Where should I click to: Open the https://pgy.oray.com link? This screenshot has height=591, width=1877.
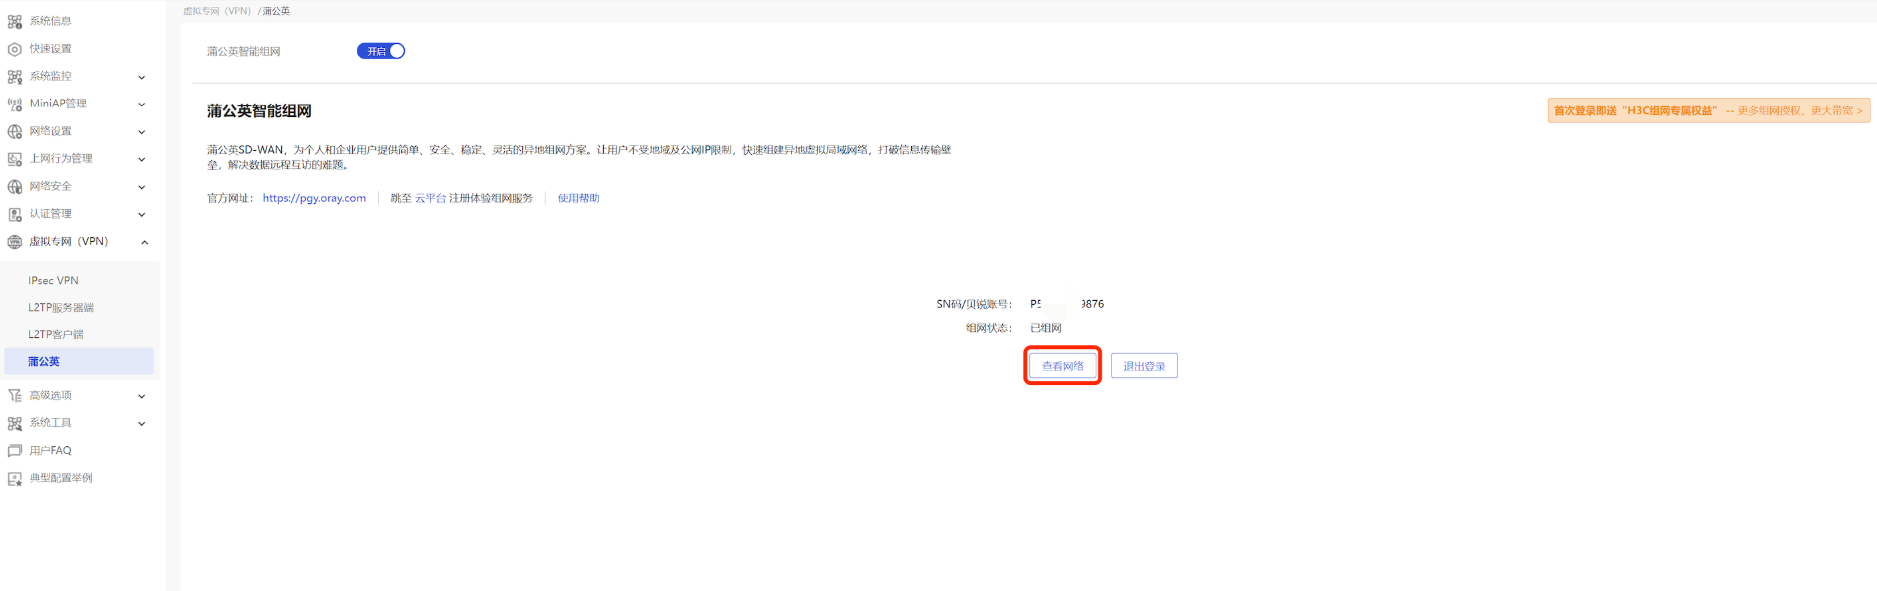pos(314,198)
